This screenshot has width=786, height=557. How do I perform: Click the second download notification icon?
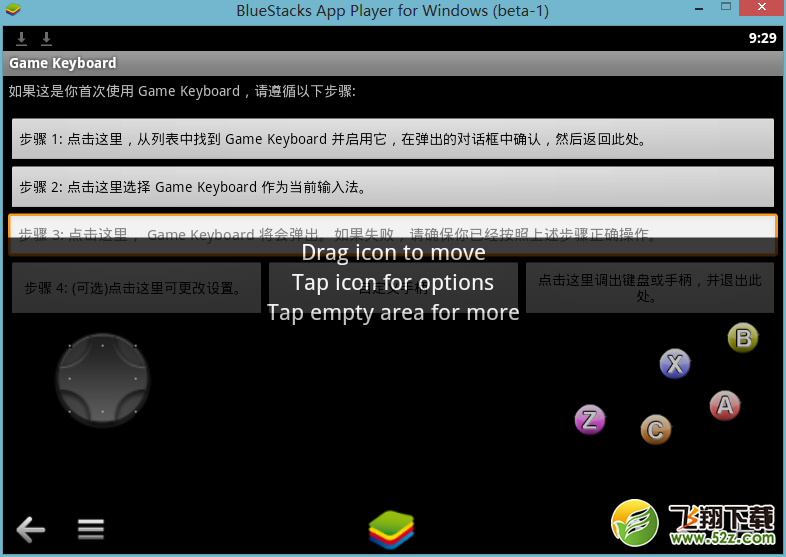click(47, 39)
